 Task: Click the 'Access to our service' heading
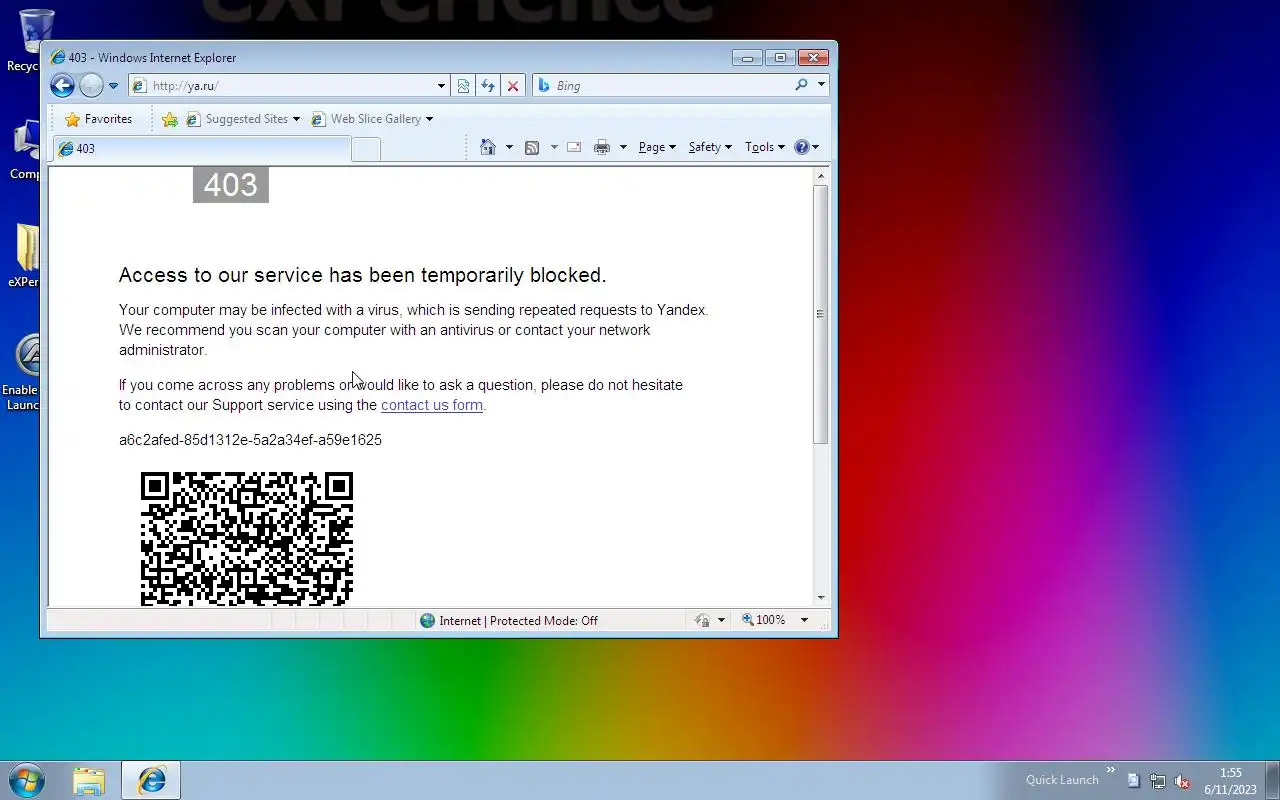(362, 275)
